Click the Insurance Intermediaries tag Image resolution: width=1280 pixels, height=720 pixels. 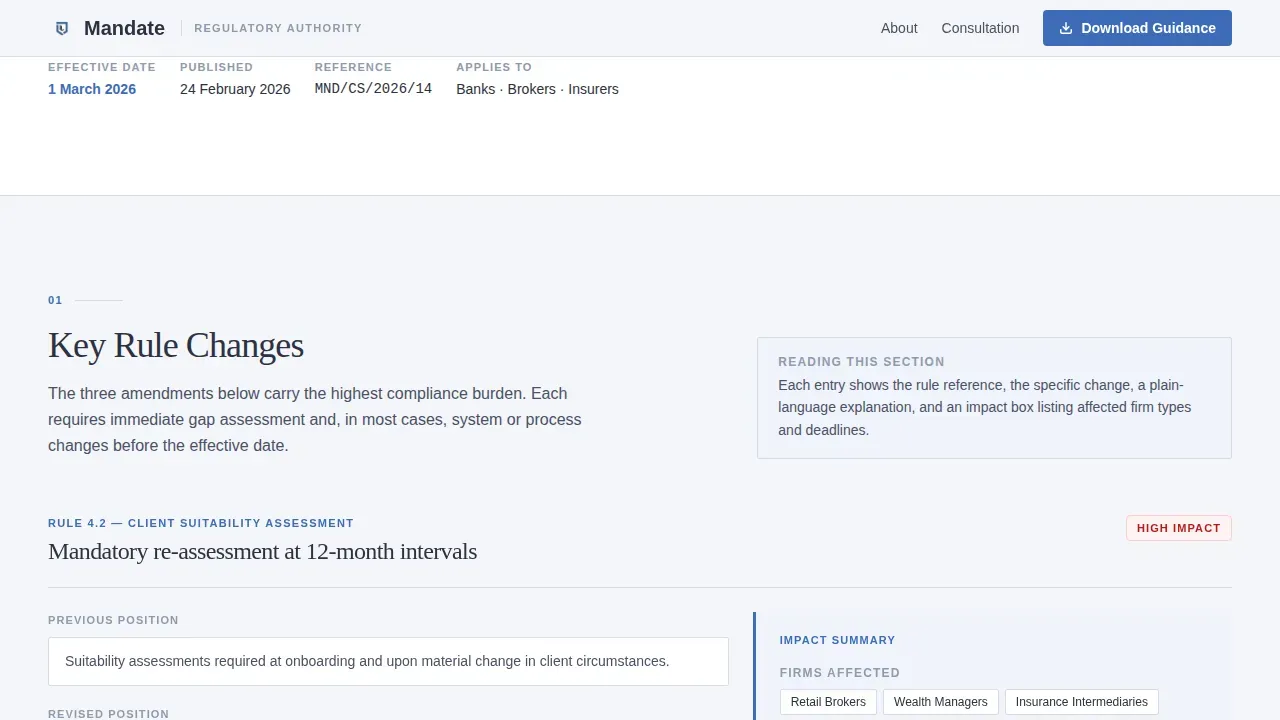point(1081,702)
